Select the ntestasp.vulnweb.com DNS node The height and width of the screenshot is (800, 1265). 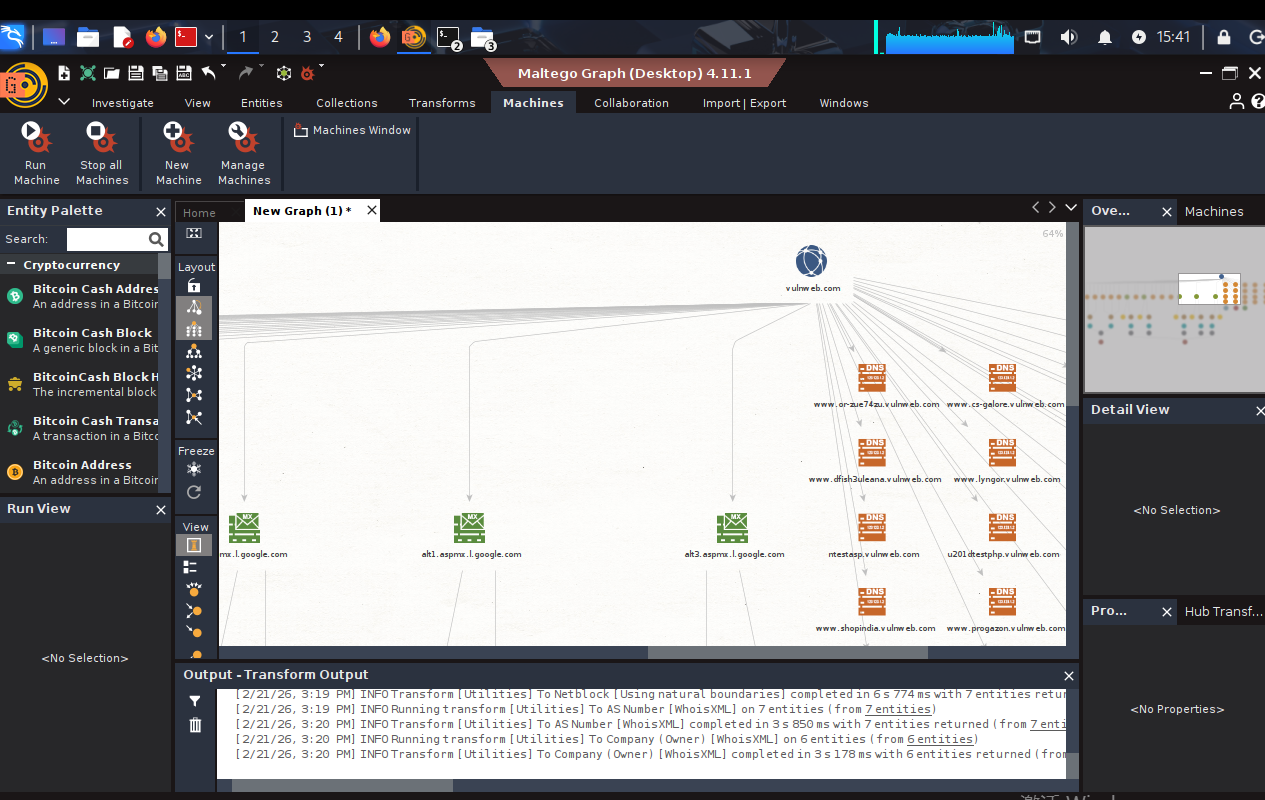[872, 527]
